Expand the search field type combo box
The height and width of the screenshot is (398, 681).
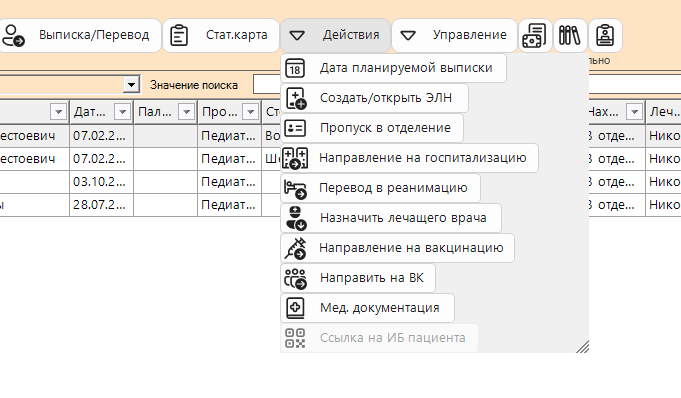click(131, 85)
